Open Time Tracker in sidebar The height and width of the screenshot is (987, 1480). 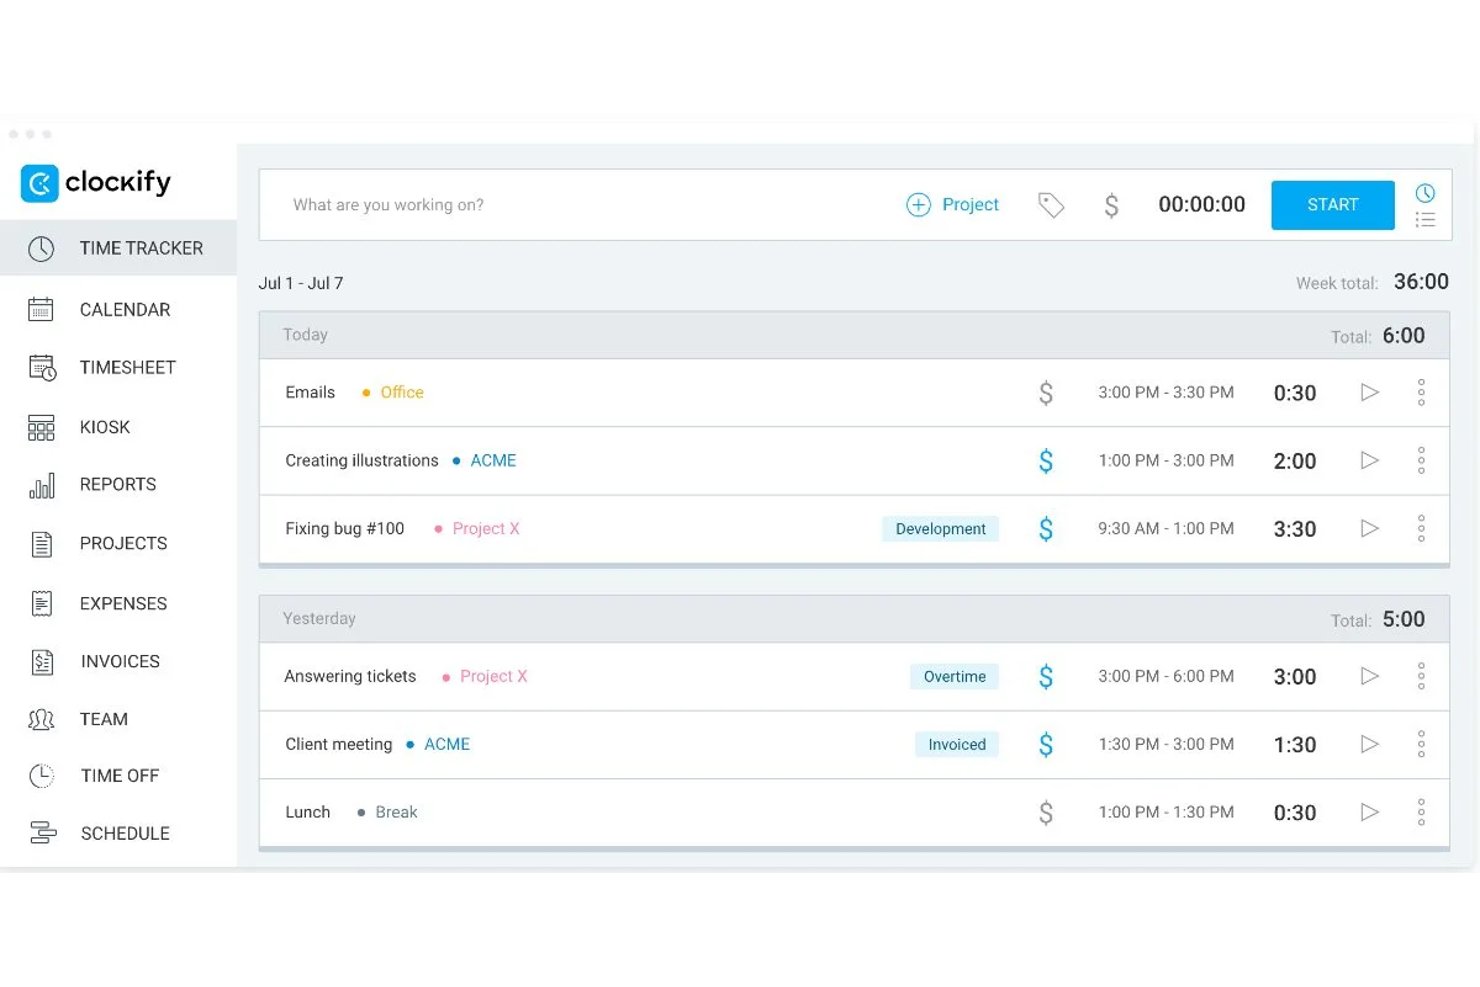118,248
